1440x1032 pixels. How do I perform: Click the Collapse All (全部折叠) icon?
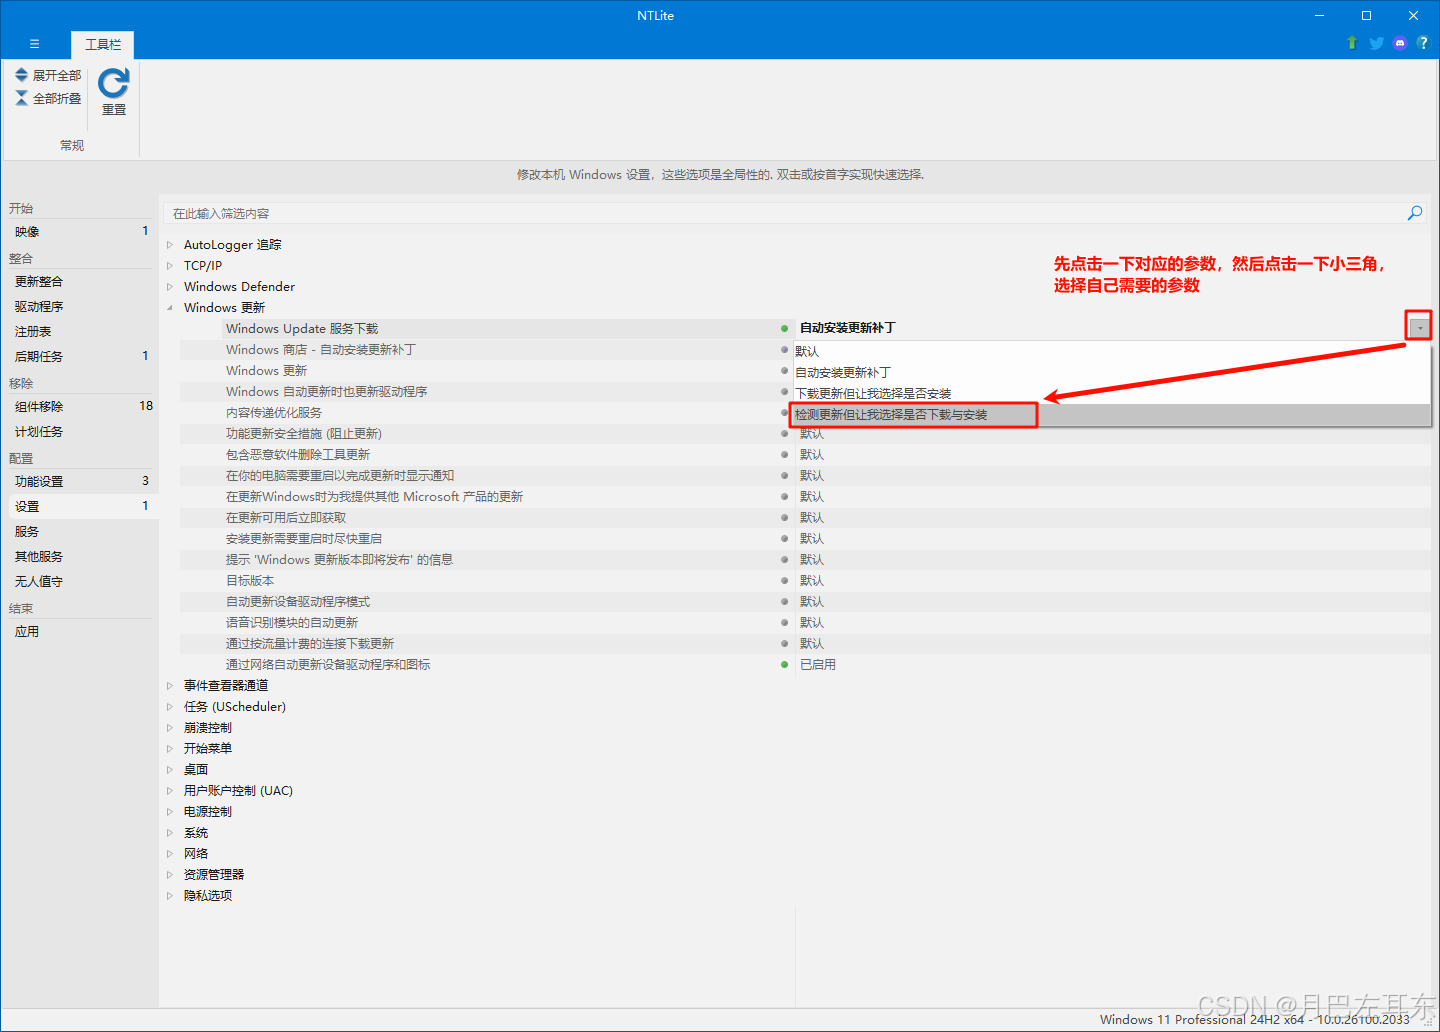point(21,98)
